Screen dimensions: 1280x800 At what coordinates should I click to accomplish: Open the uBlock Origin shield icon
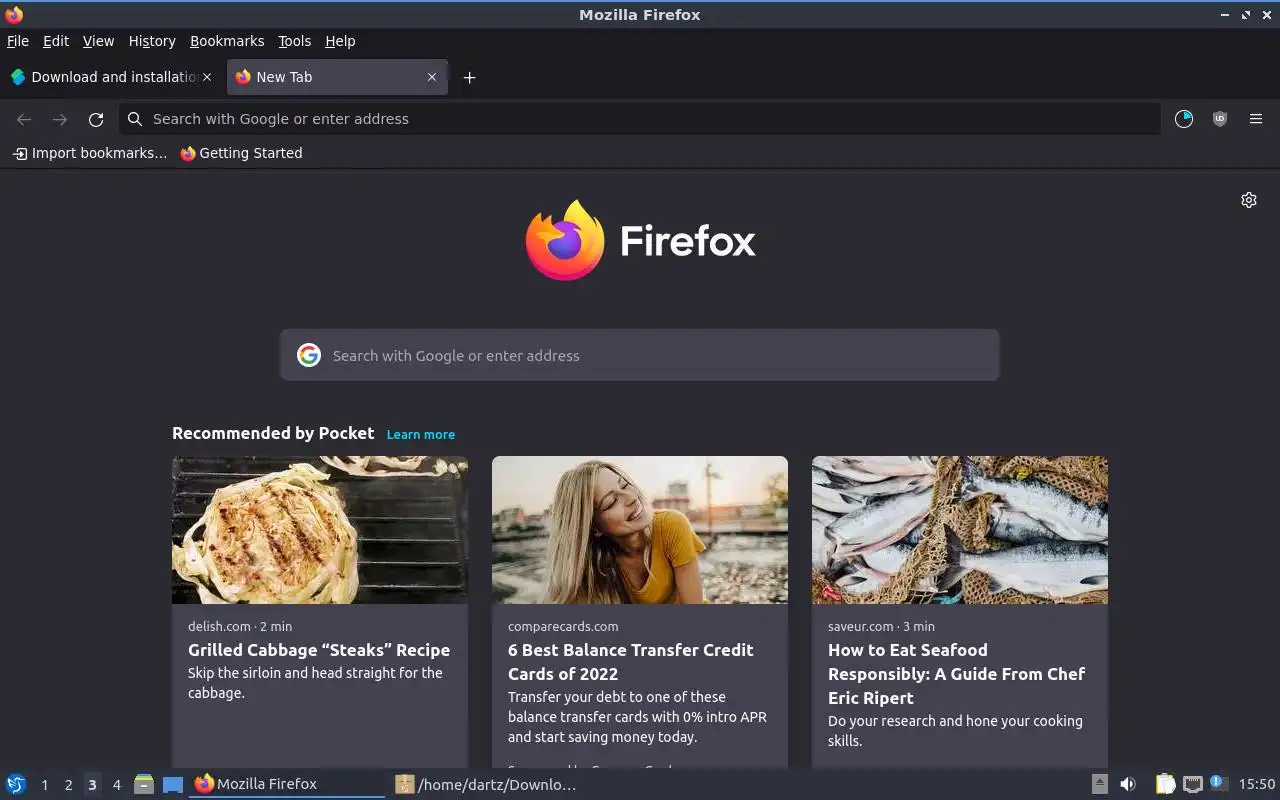[x=1220, y=119]
